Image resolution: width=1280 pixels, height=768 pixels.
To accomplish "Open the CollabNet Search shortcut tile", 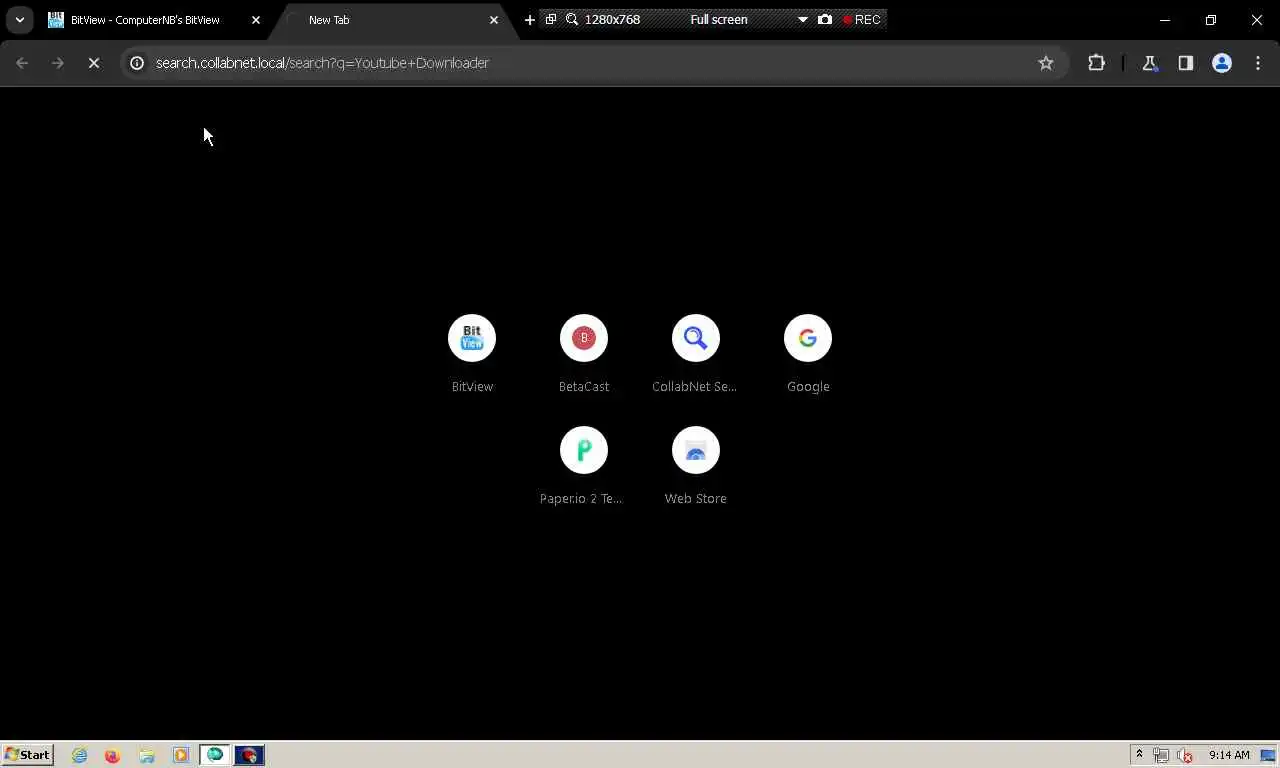I will (696, 354).
